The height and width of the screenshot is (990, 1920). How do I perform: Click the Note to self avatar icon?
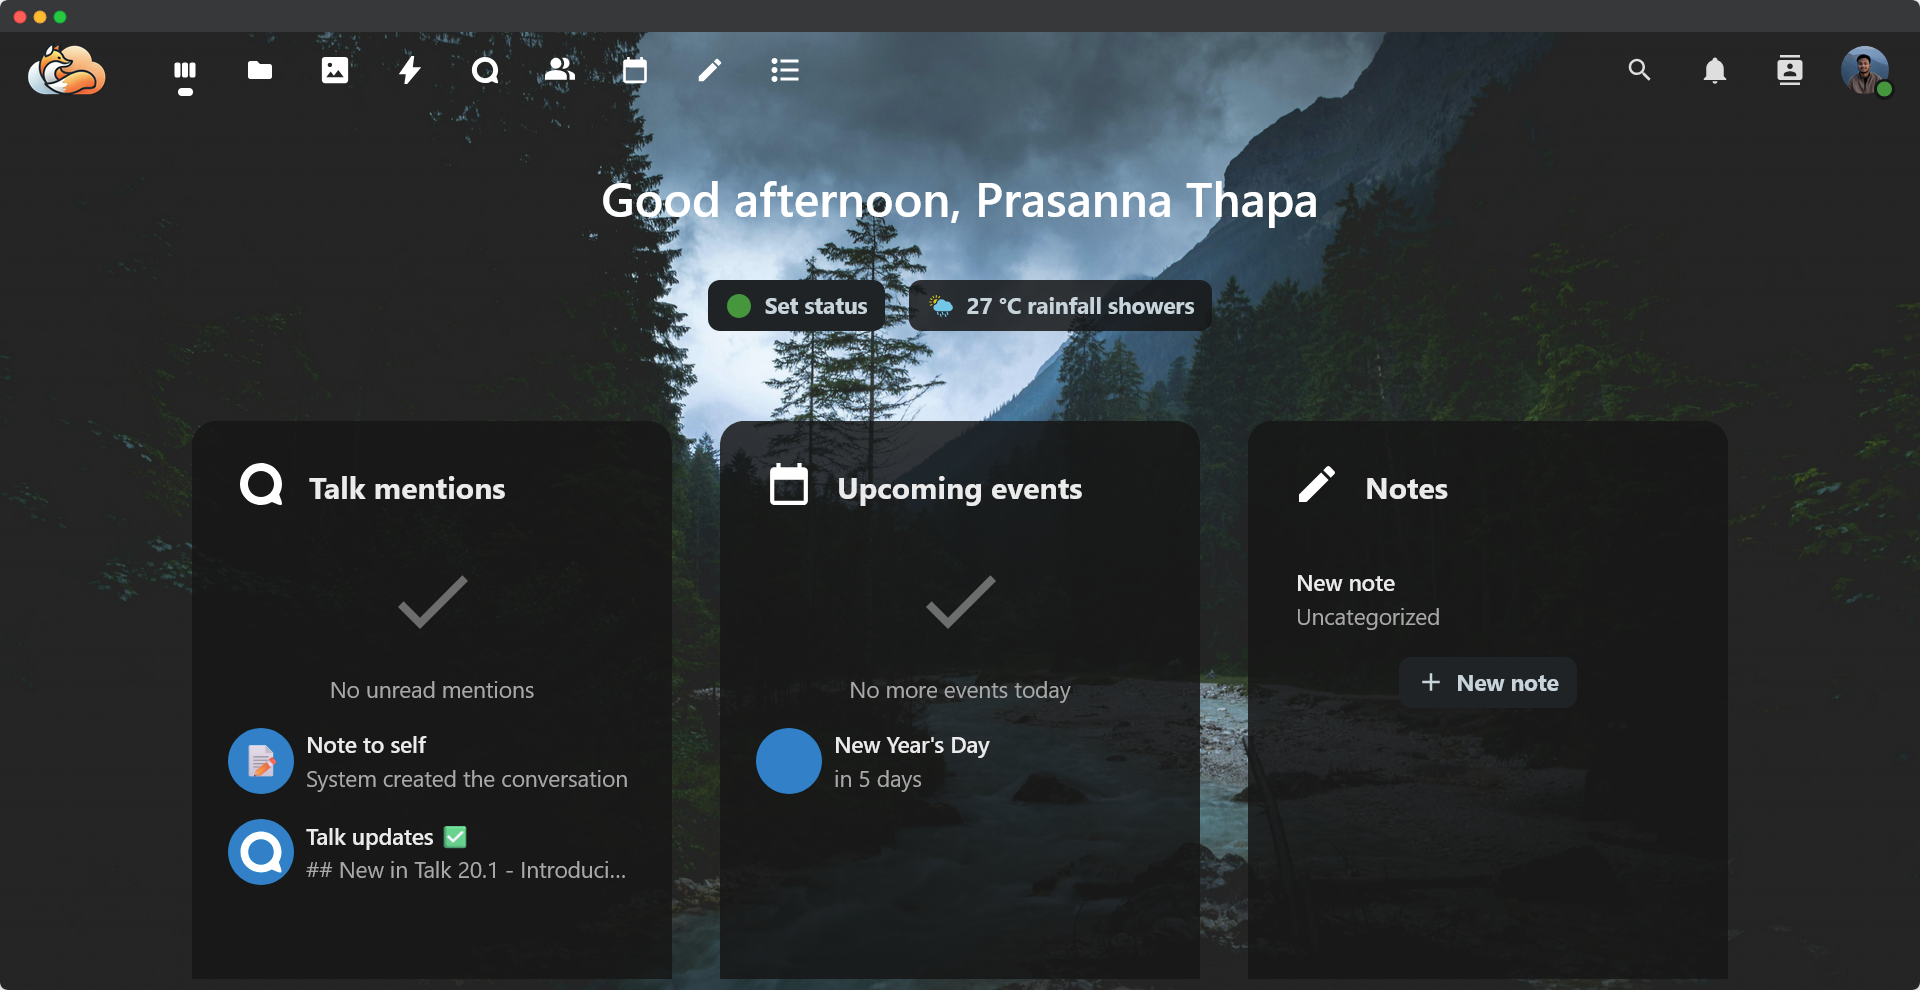pyautogui.click(x=261, y=761)
